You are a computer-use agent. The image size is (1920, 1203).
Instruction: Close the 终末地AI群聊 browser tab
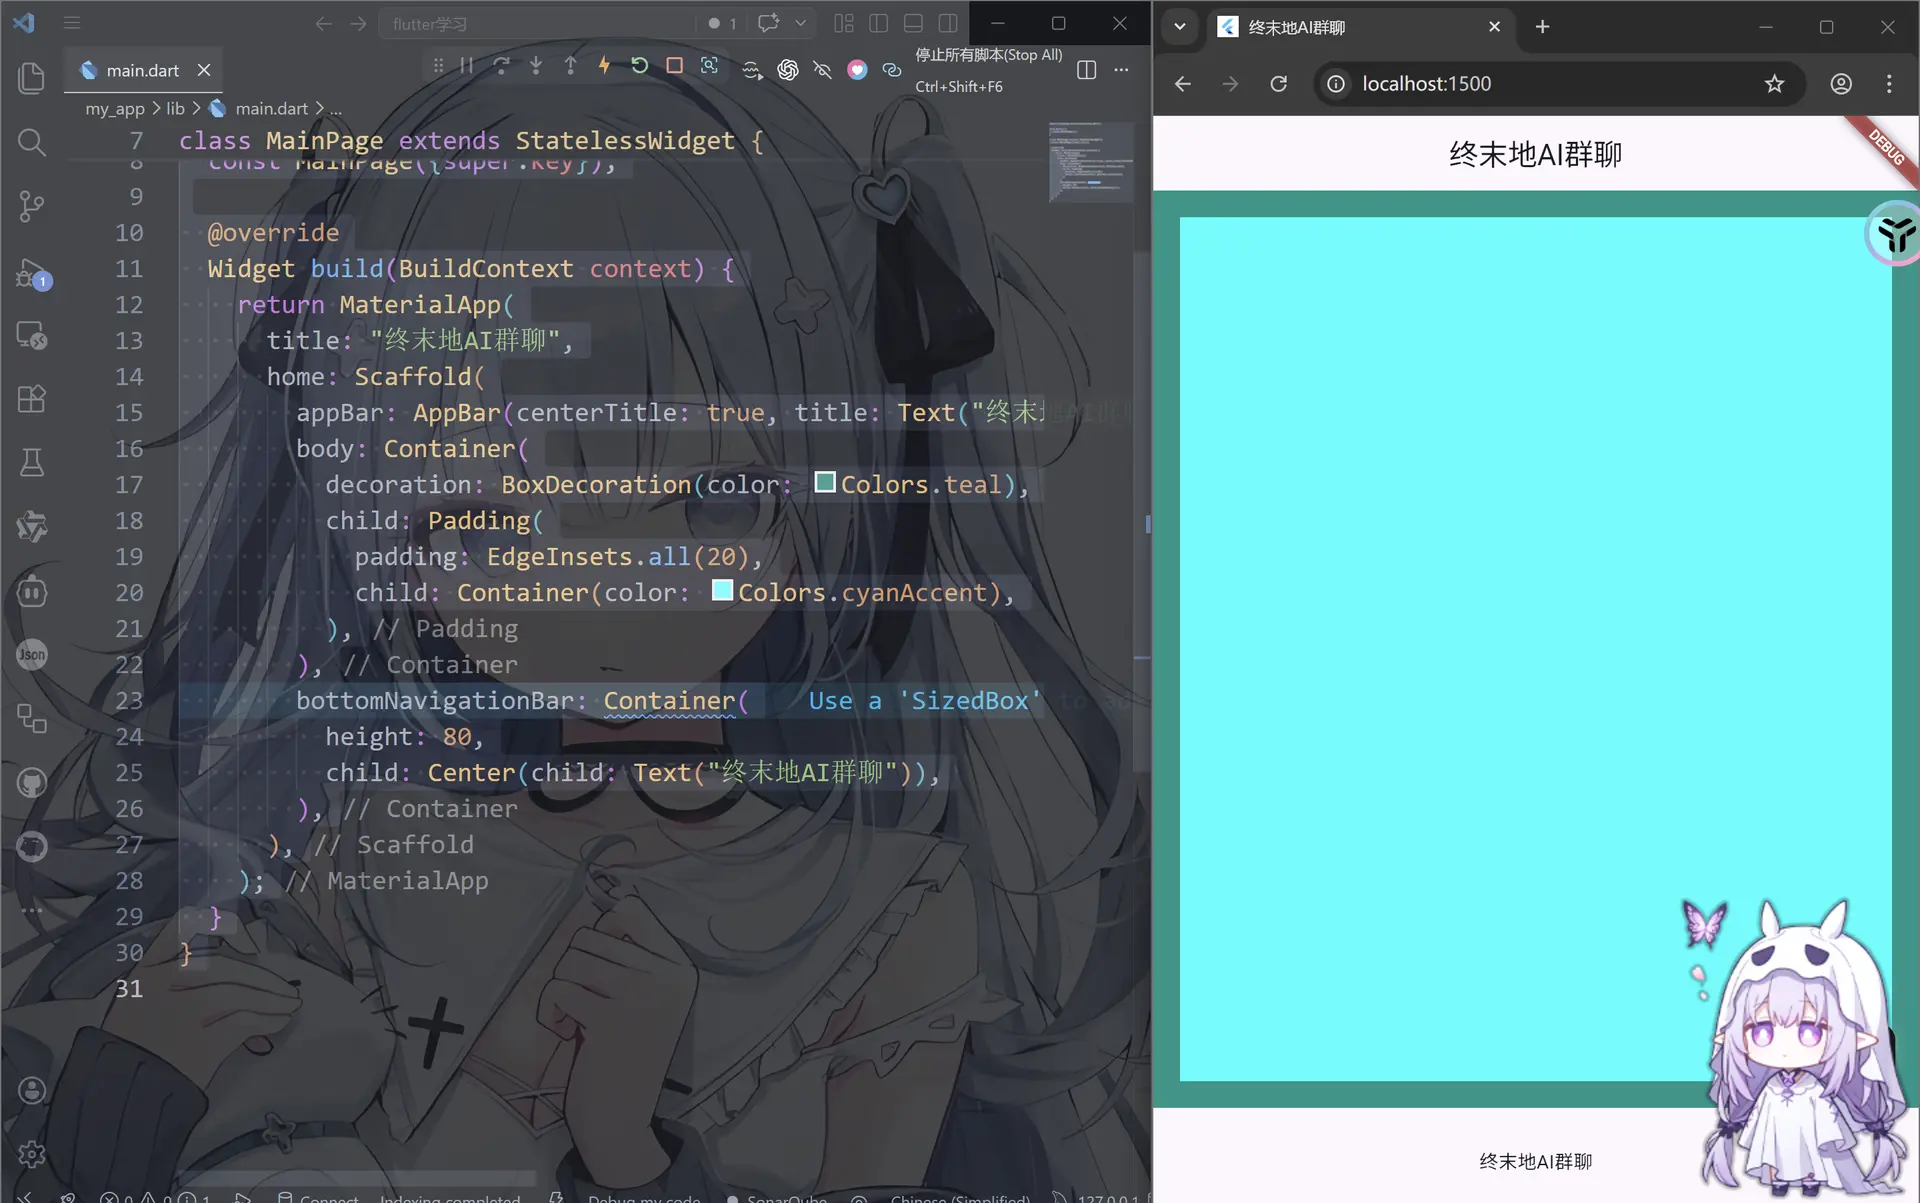point(1494,27)
